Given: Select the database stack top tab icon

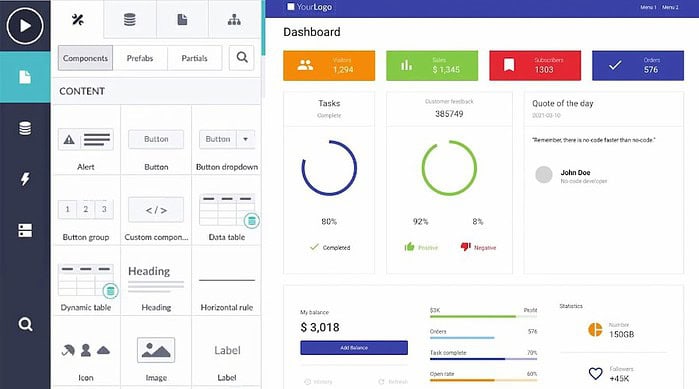Looking at the screenshot, I should tap(130, 20).
